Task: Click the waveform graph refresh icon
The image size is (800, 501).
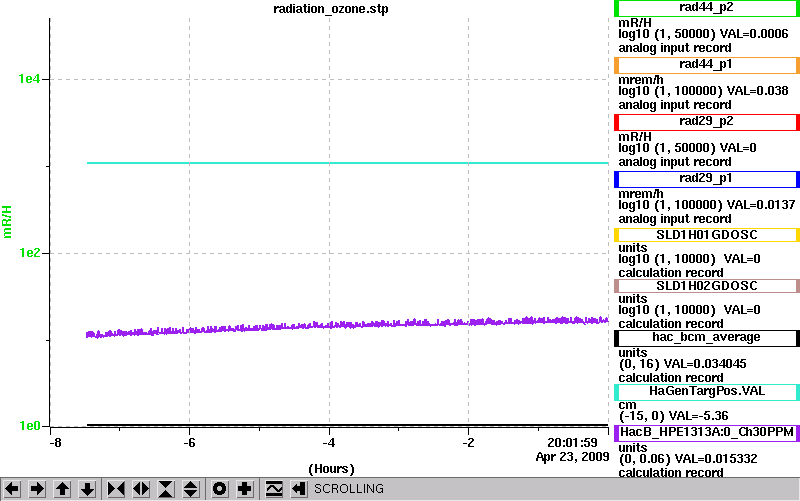Action: click(x=274, y=489)
